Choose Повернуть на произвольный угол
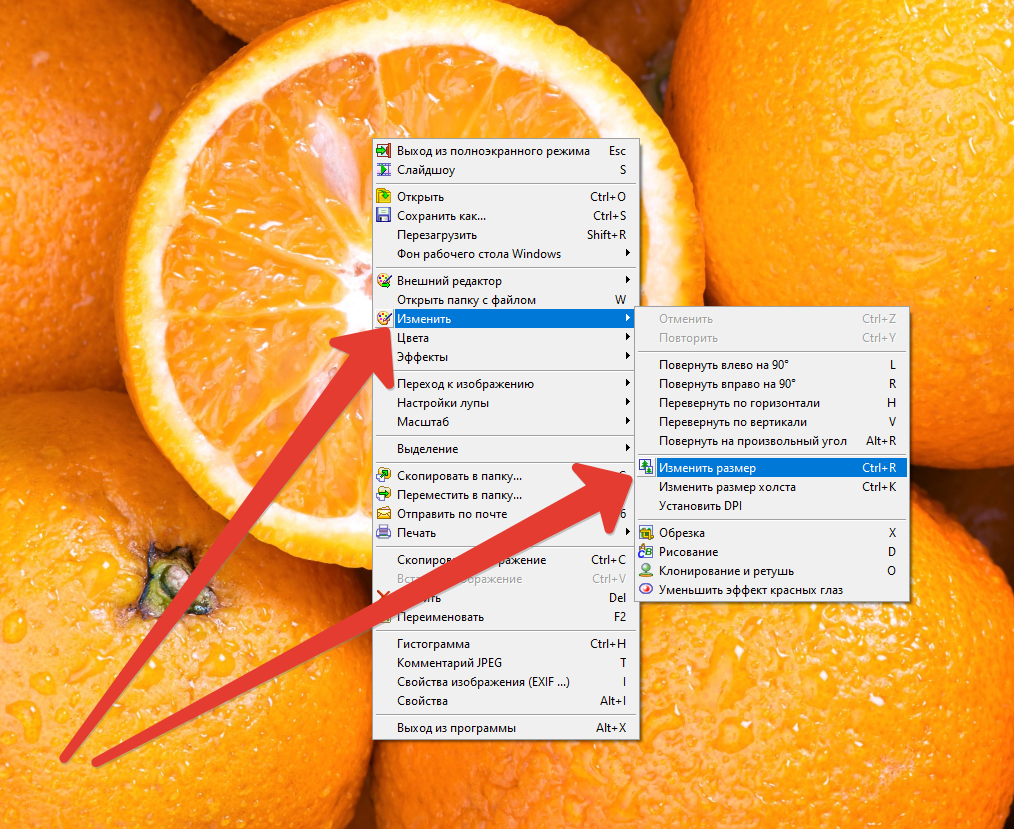The image size is (1014, 829). [772, 441]
